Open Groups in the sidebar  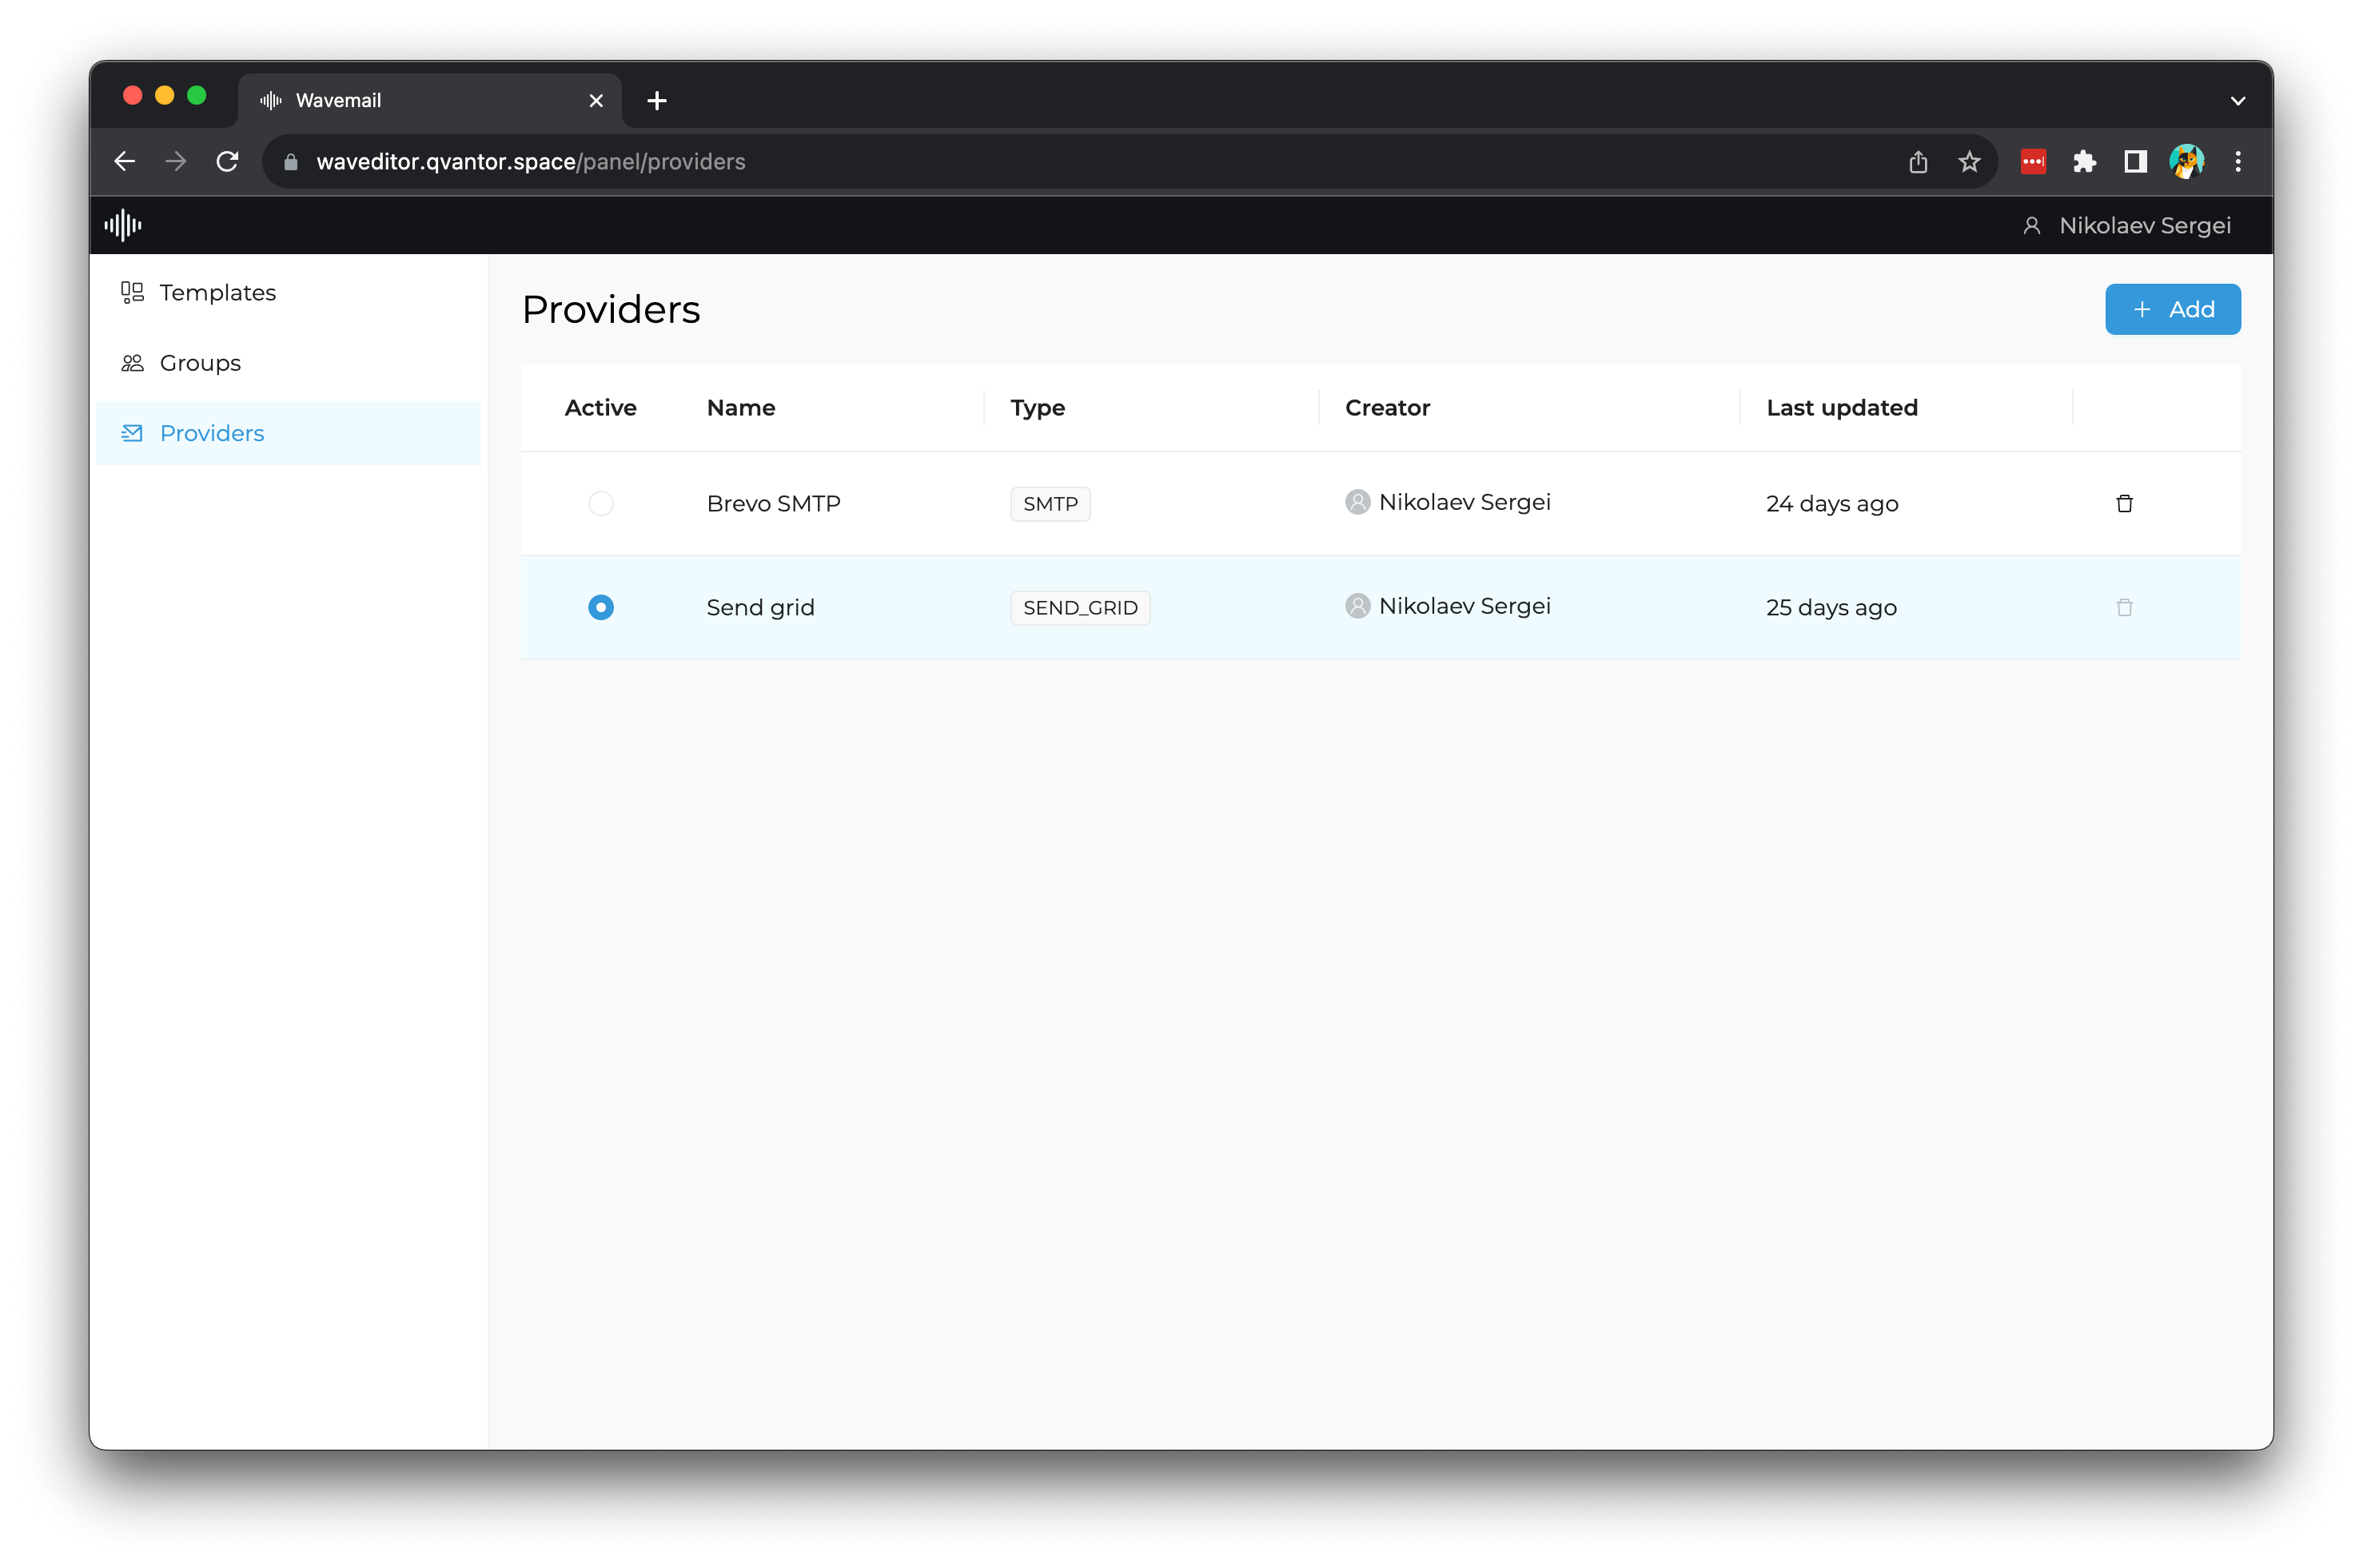click(288, 363)
